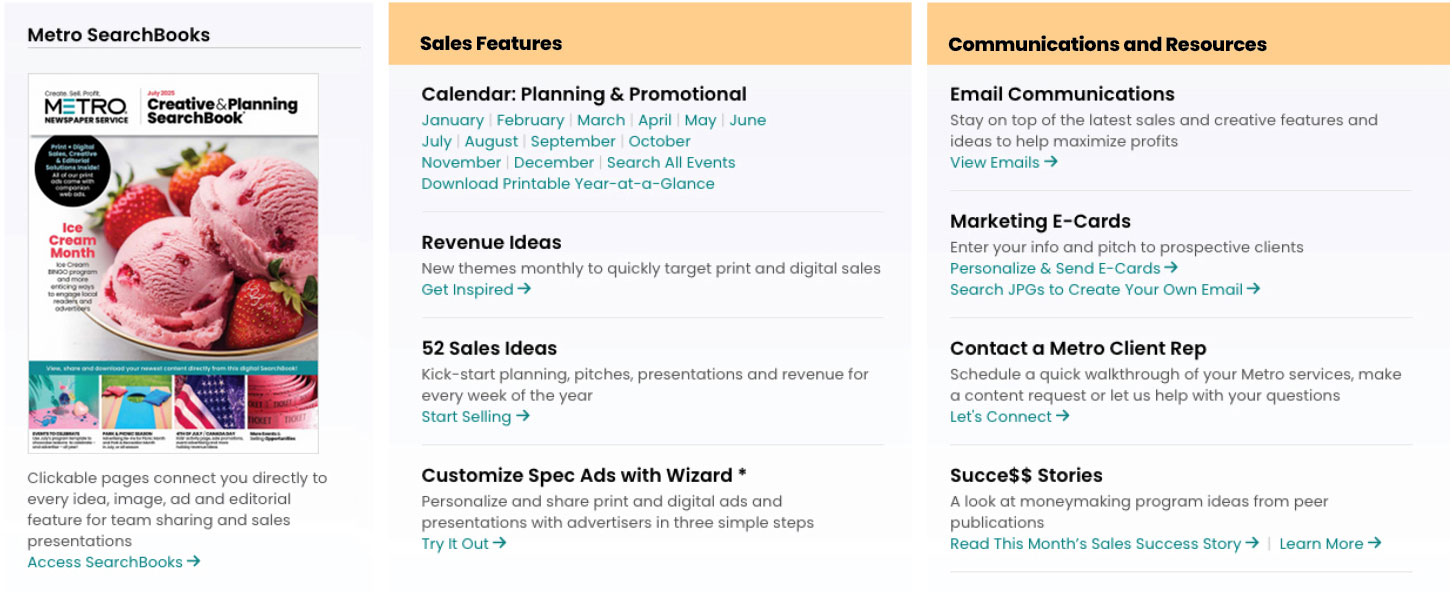Open the January calendar link
This screenshot has width=1452, height=597.
click(x=452, y=120)
